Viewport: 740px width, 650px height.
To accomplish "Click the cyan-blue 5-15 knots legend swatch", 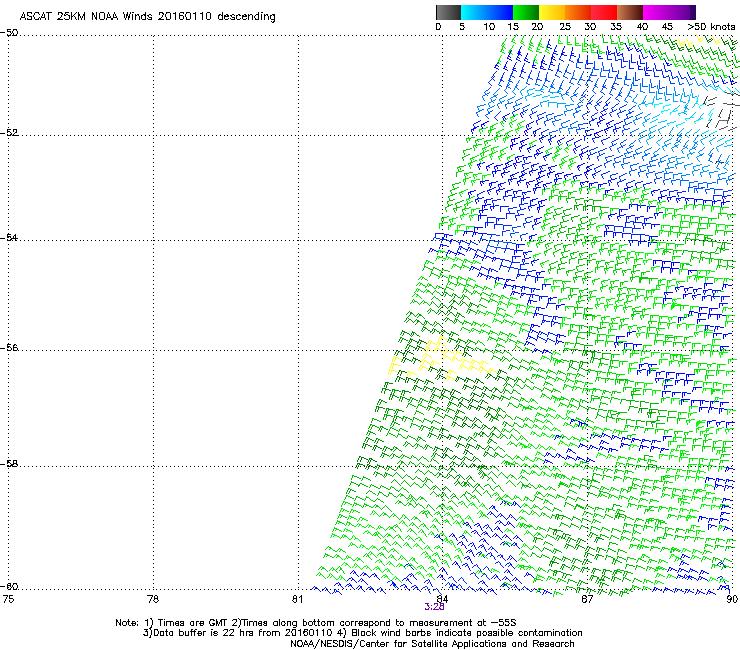I will coord(487,12).
